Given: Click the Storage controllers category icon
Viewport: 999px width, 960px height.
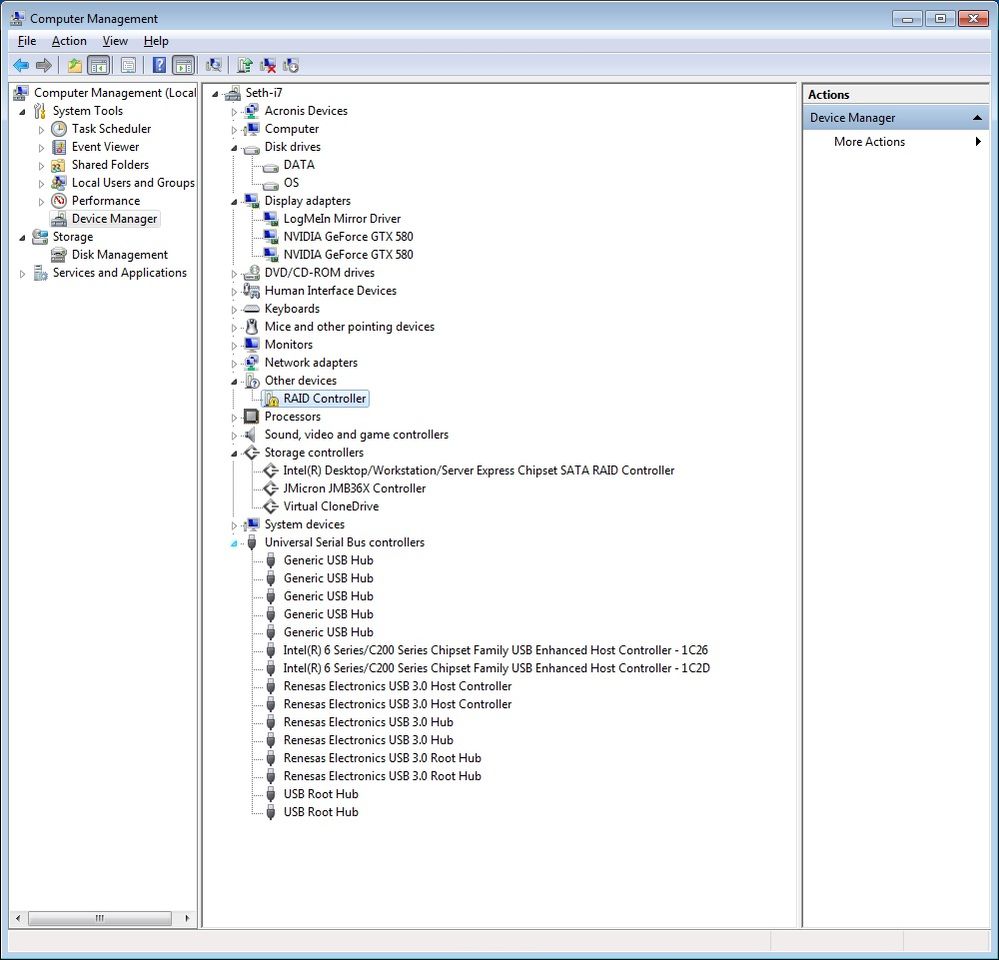Looking at the screenshot, I should 252,452.
